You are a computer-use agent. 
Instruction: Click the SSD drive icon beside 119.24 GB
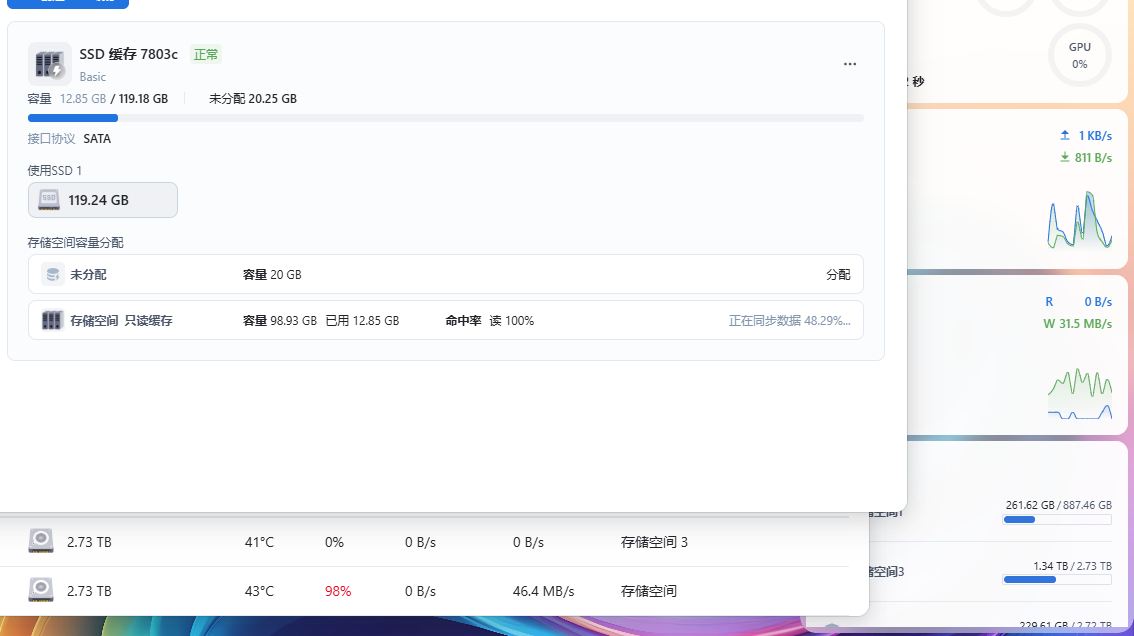(x=48, y=200)
